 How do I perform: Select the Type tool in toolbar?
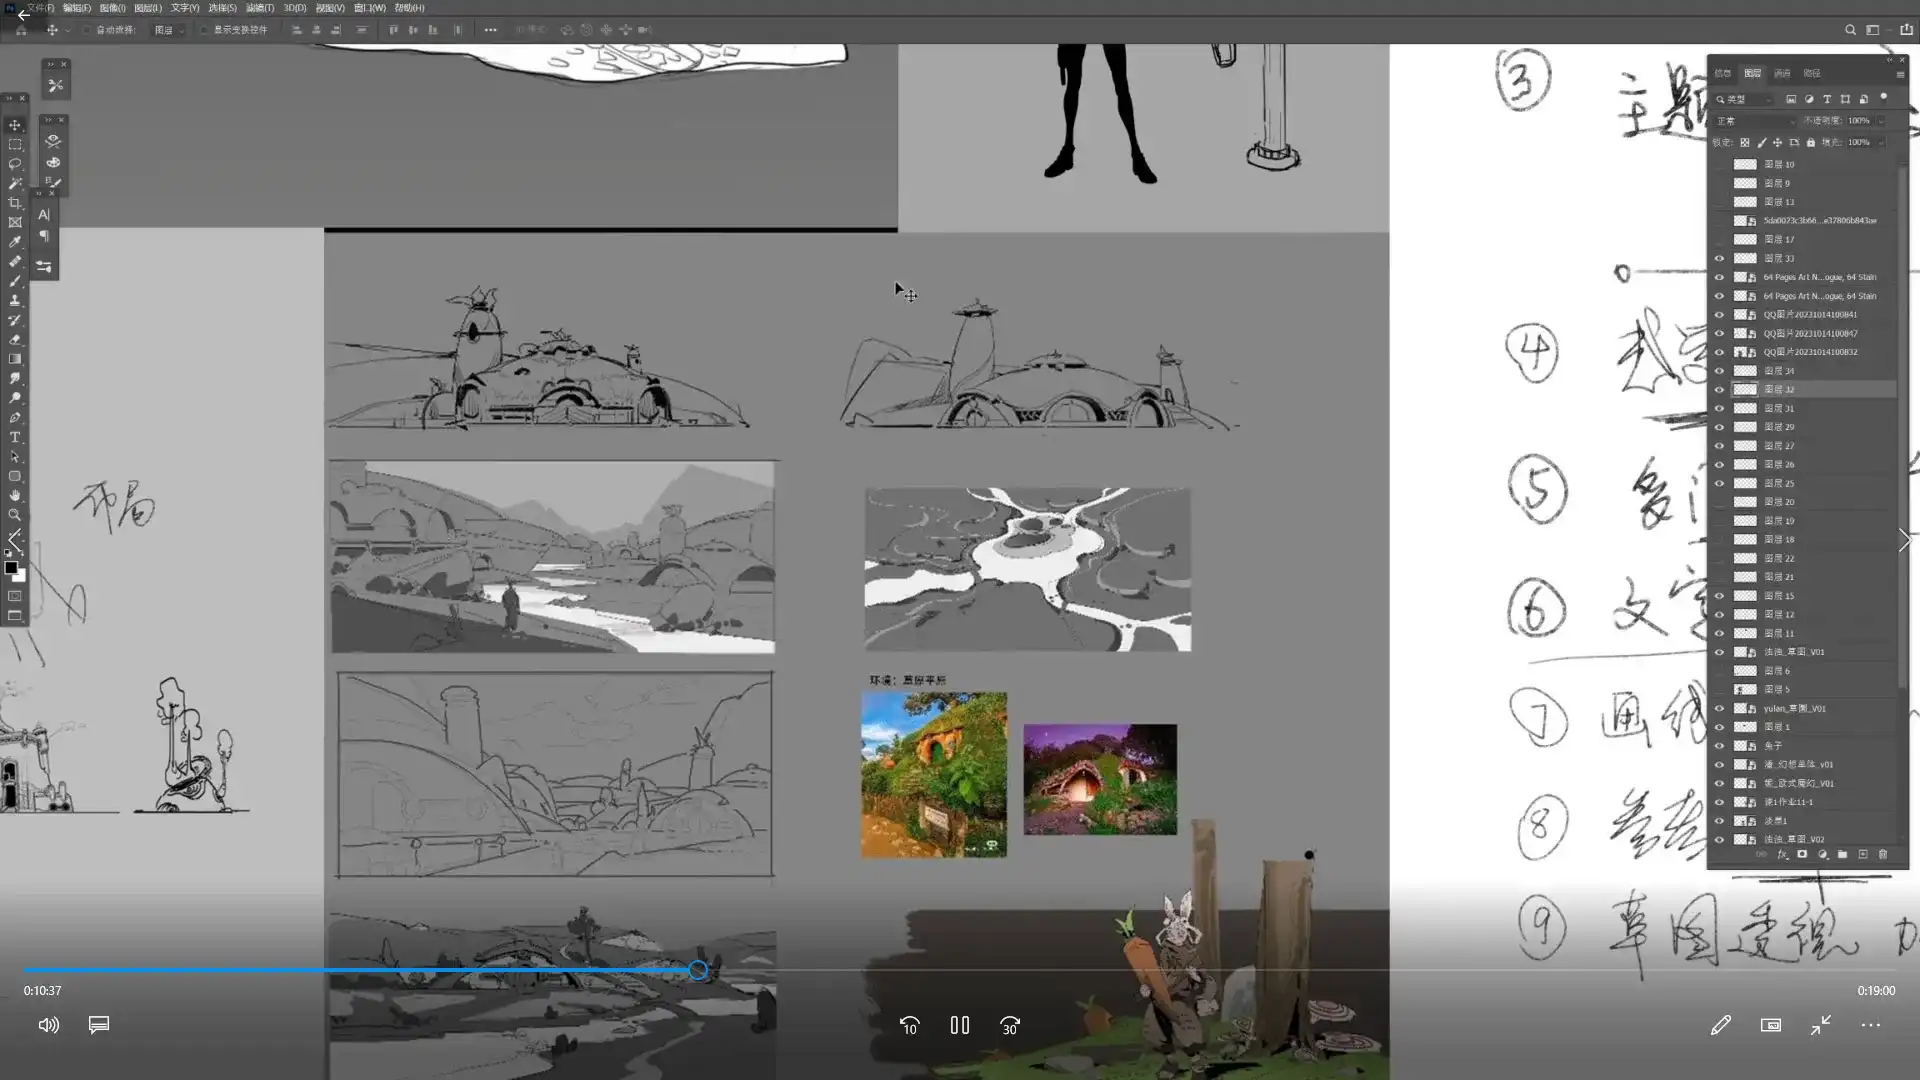(x=15, y=437)
